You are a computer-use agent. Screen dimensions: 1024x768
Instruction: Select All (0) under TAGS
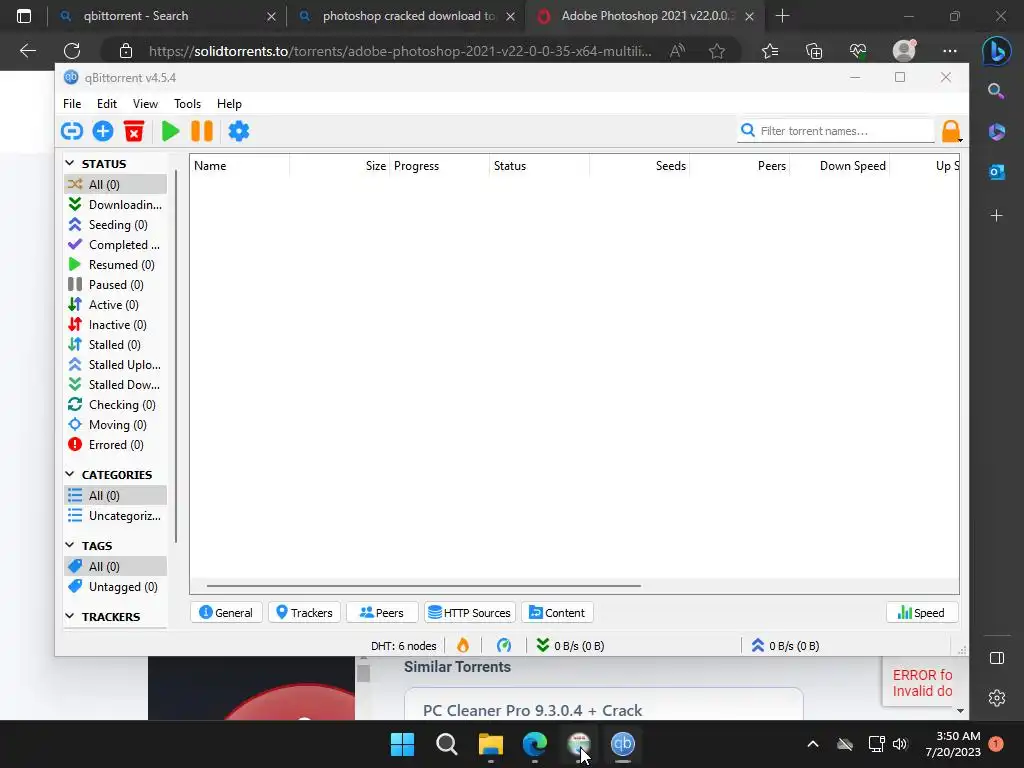point(115,566)
